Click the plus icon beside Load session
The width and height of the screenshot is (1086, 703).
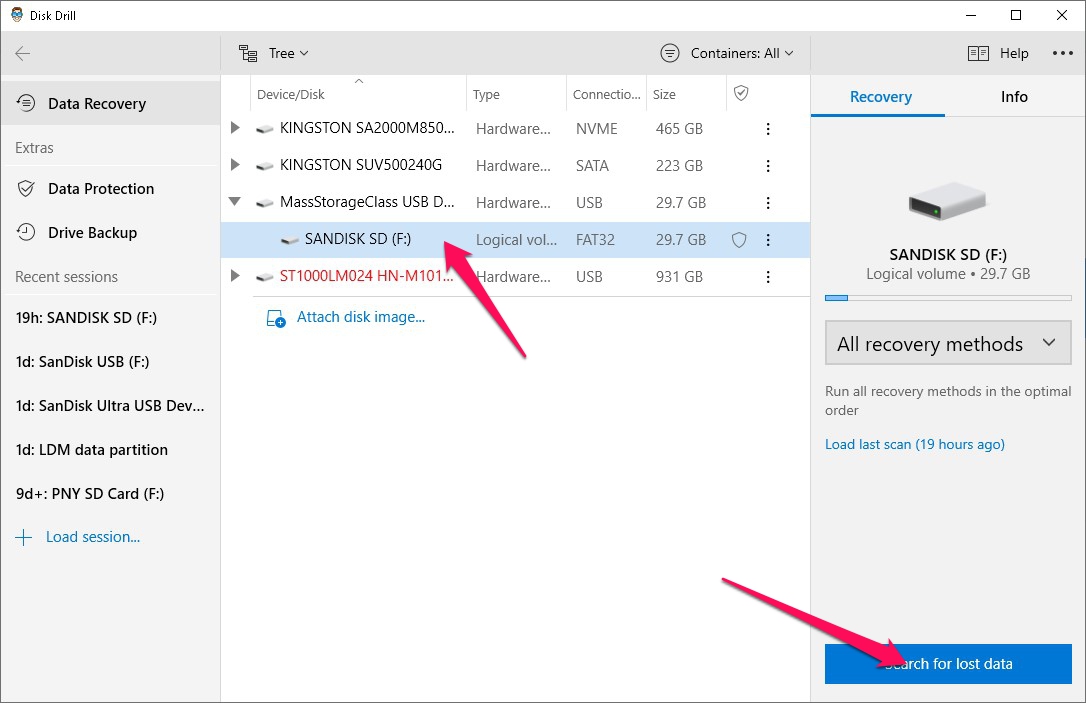tap(24, 537)
